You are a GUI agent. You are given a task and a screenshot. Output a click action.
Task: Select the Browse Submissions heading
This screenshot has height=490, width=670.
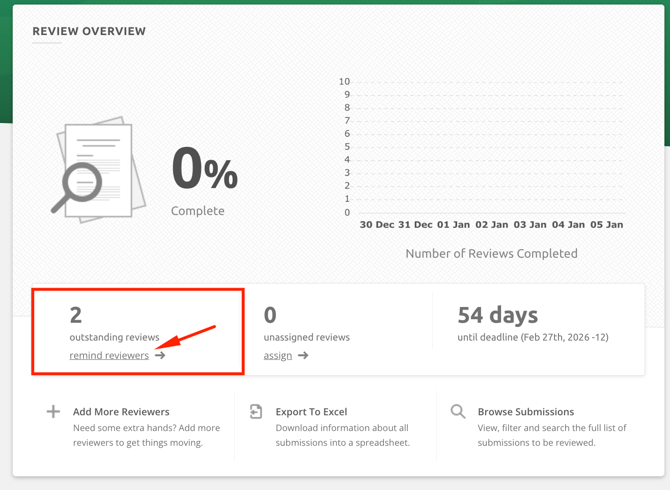[x=525, y=411]
